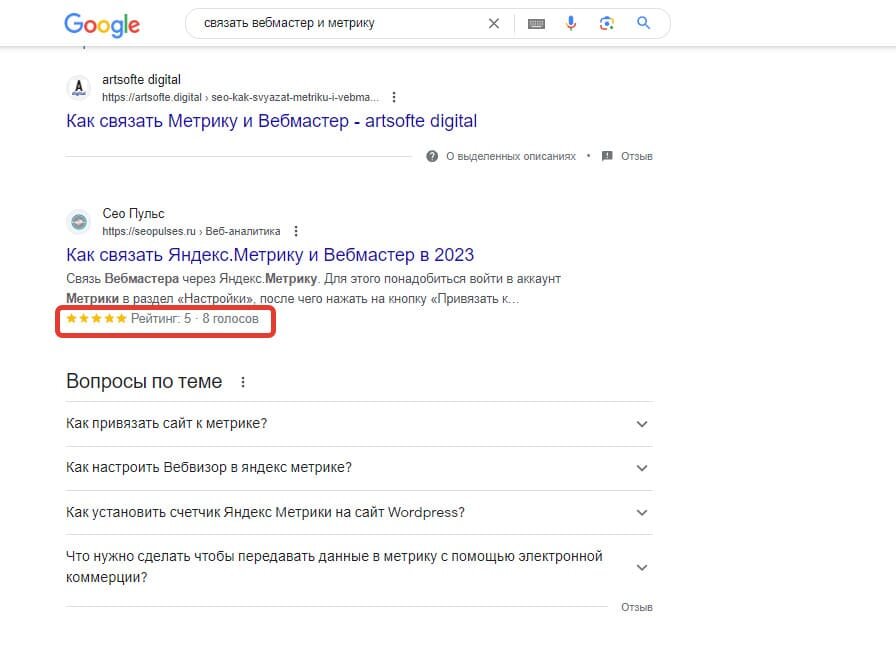Viewport: 896px width, 645px height.
Task: Click the artsofte digital favicon
Action: tap(79, 88)
